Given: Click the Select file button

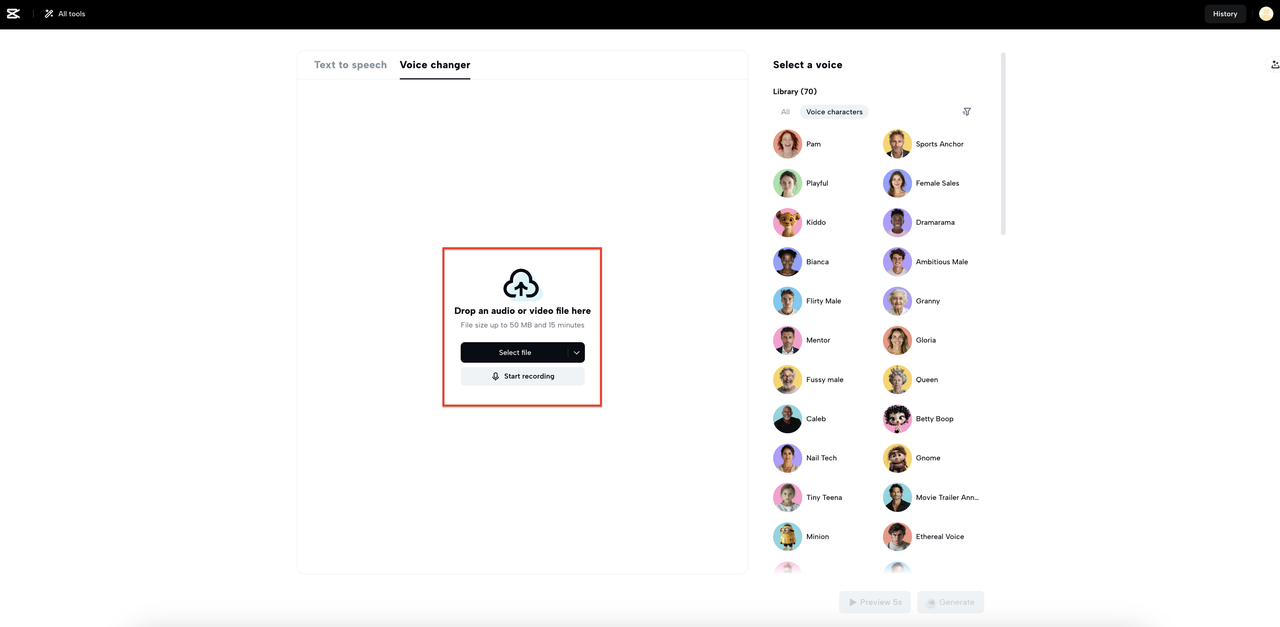Looking at the screenshot, I should [514, 353].
